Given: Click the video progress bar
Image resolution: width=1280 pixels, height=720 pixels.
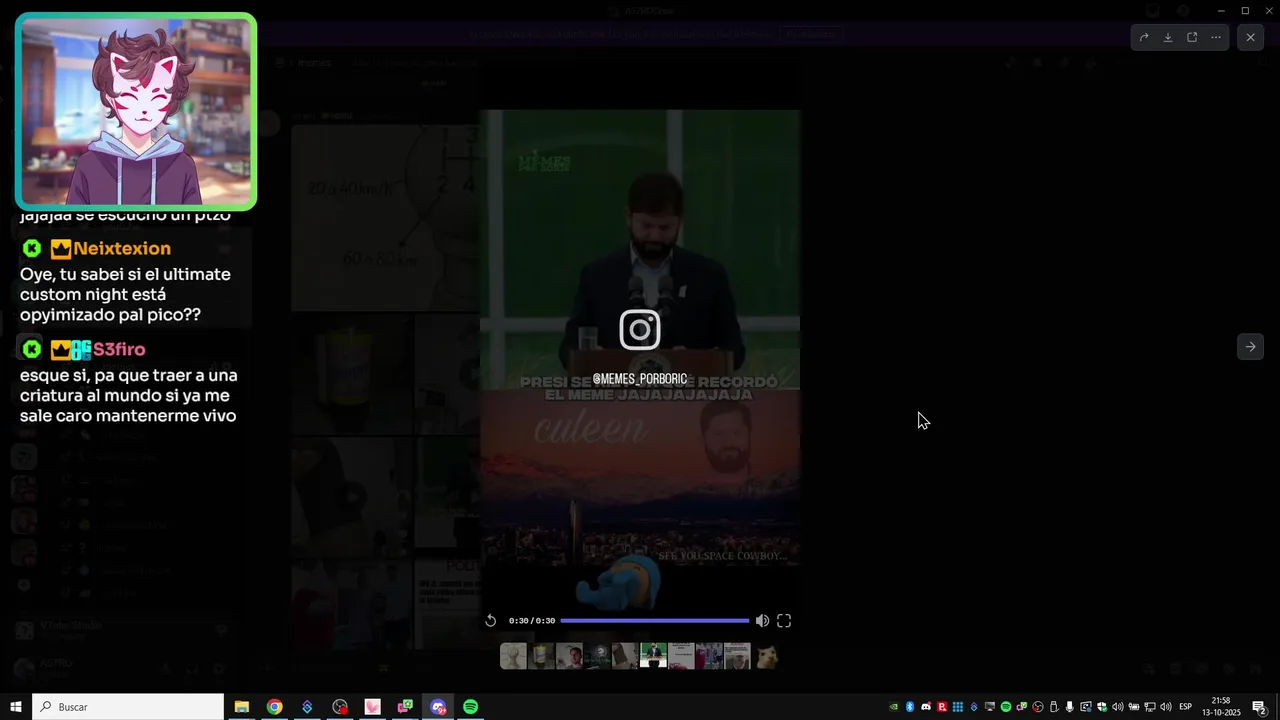Looking at the screenshot, I should (x=654, y=621).
